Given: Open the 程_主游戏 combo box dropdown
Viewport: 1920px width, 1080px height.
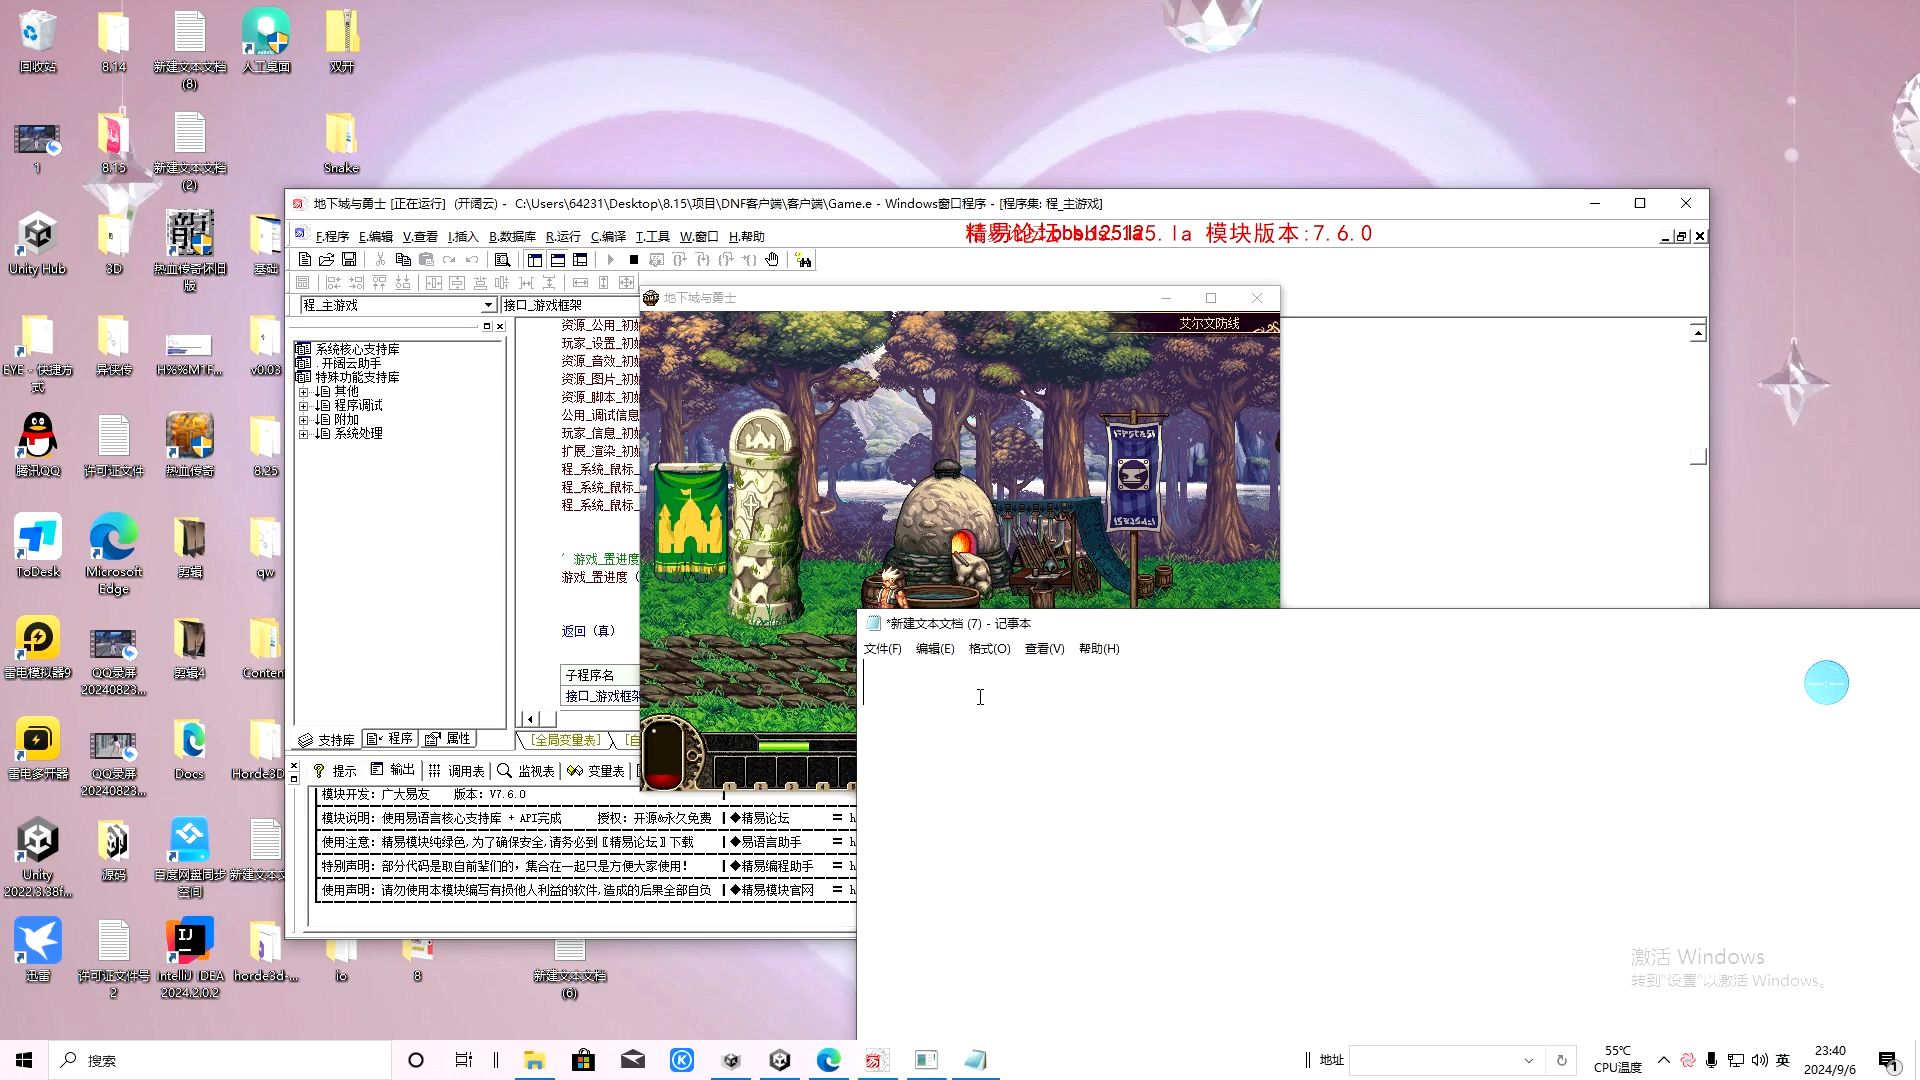Looking at the screenshot, I should click(488, 305).
